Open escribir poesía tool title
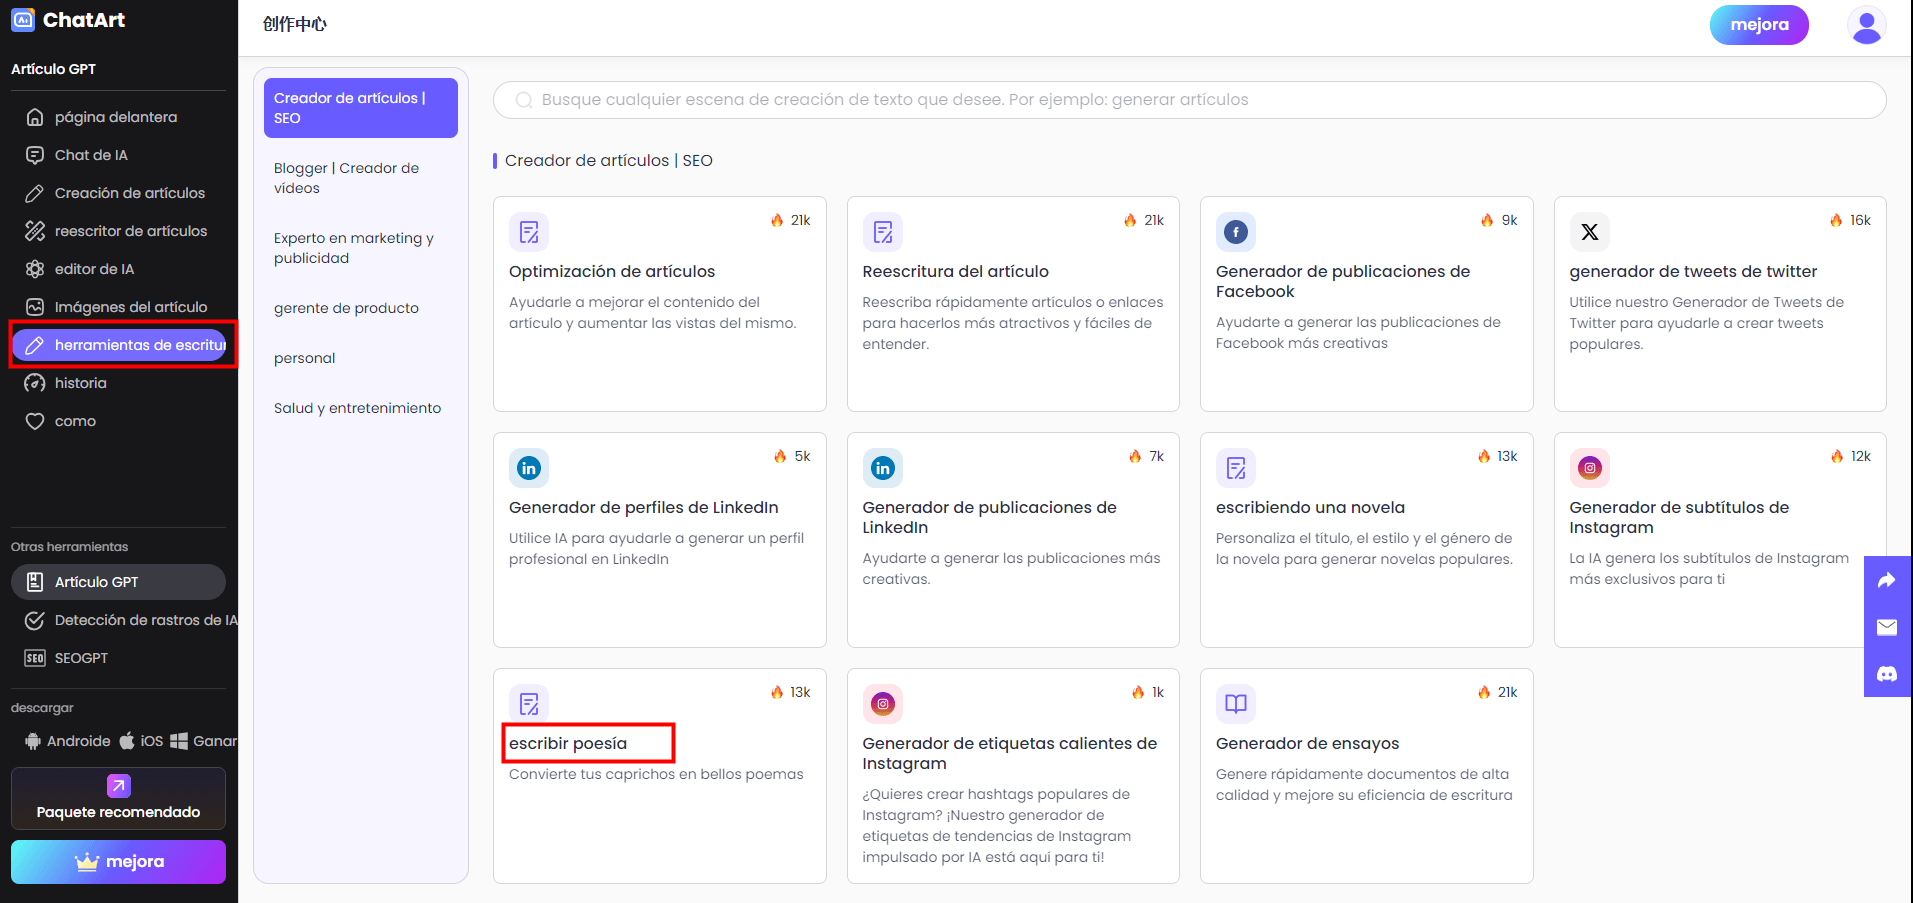 click(568, 743)
